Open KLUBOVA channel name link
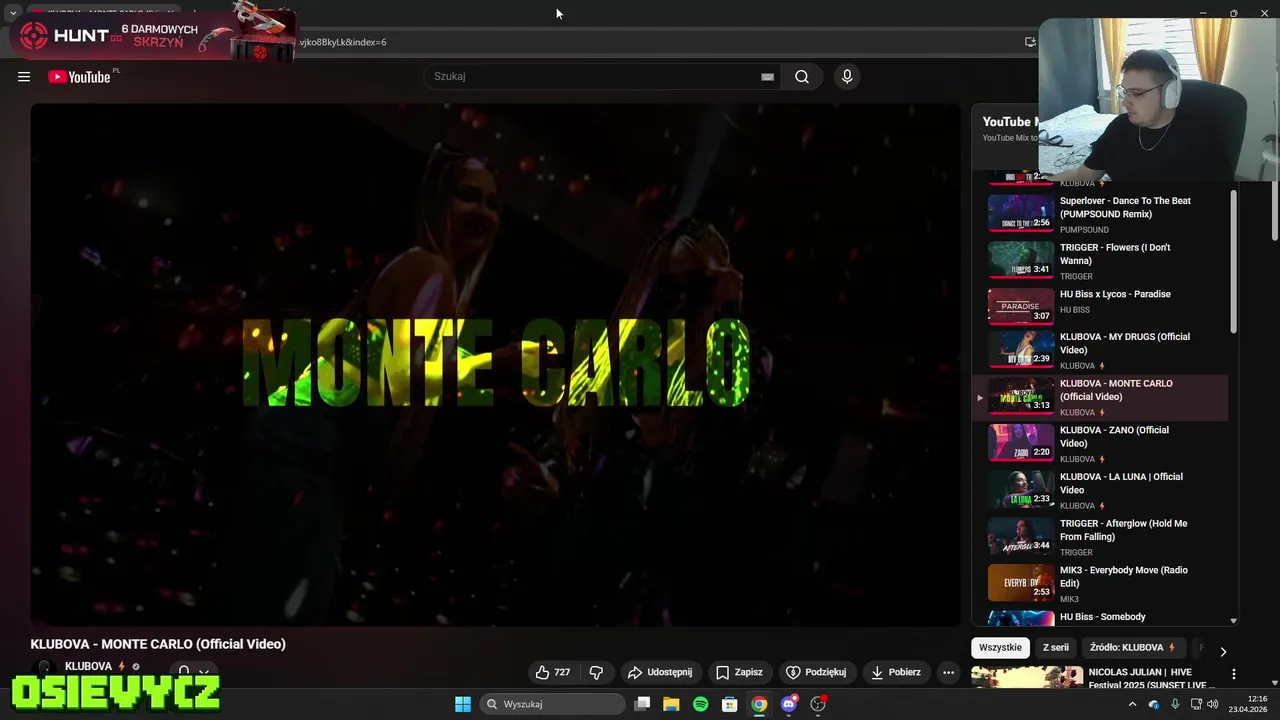 (88, 666)
